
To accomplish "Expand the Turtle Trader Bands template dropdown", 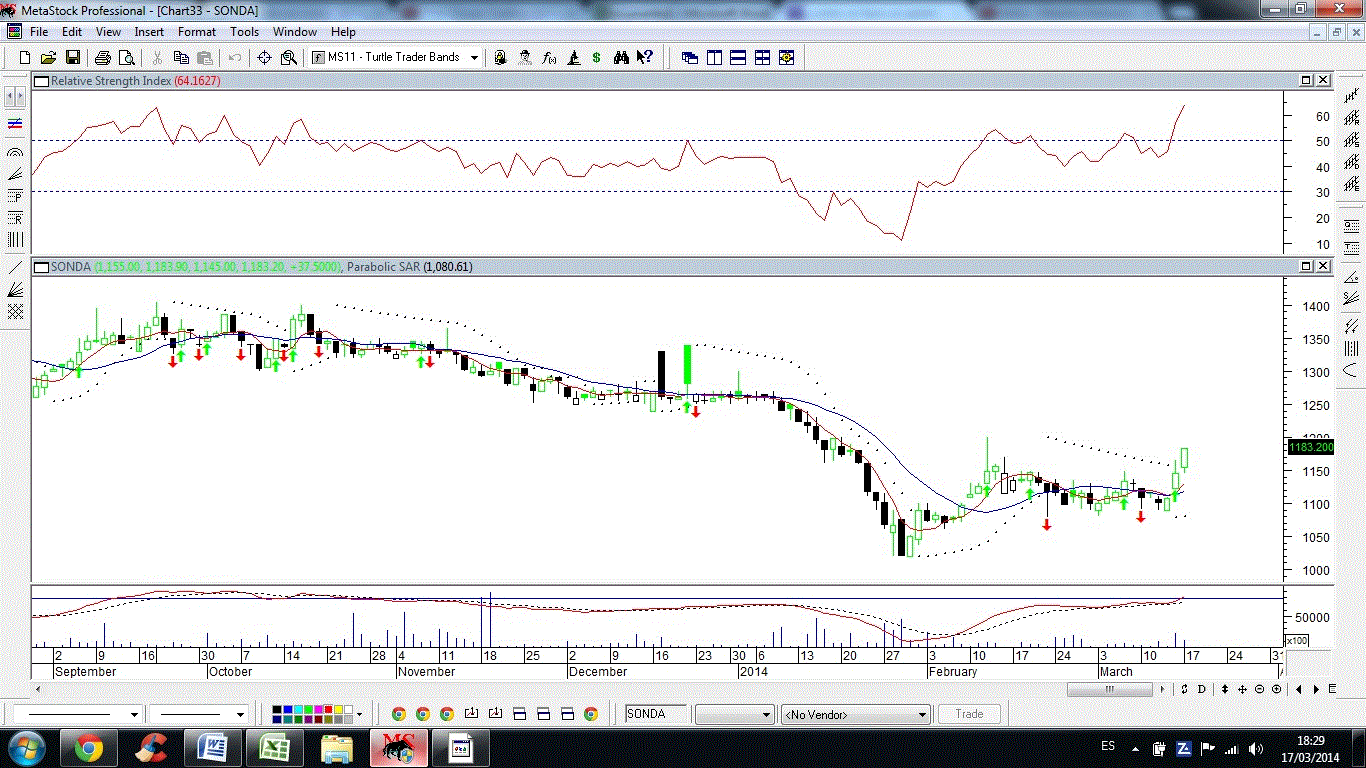I will (x=474, y=58).
